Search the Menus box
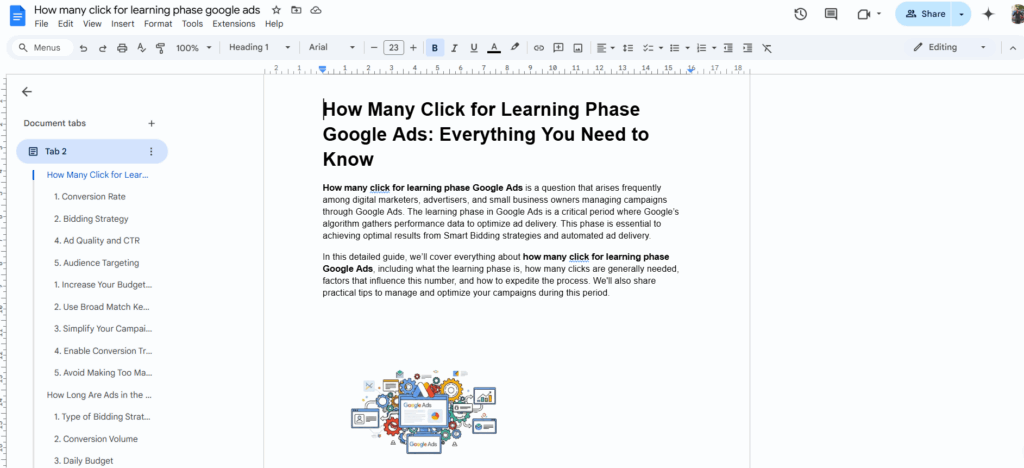The width and height of the screenshot is (1024, 468). click(42, 48)
